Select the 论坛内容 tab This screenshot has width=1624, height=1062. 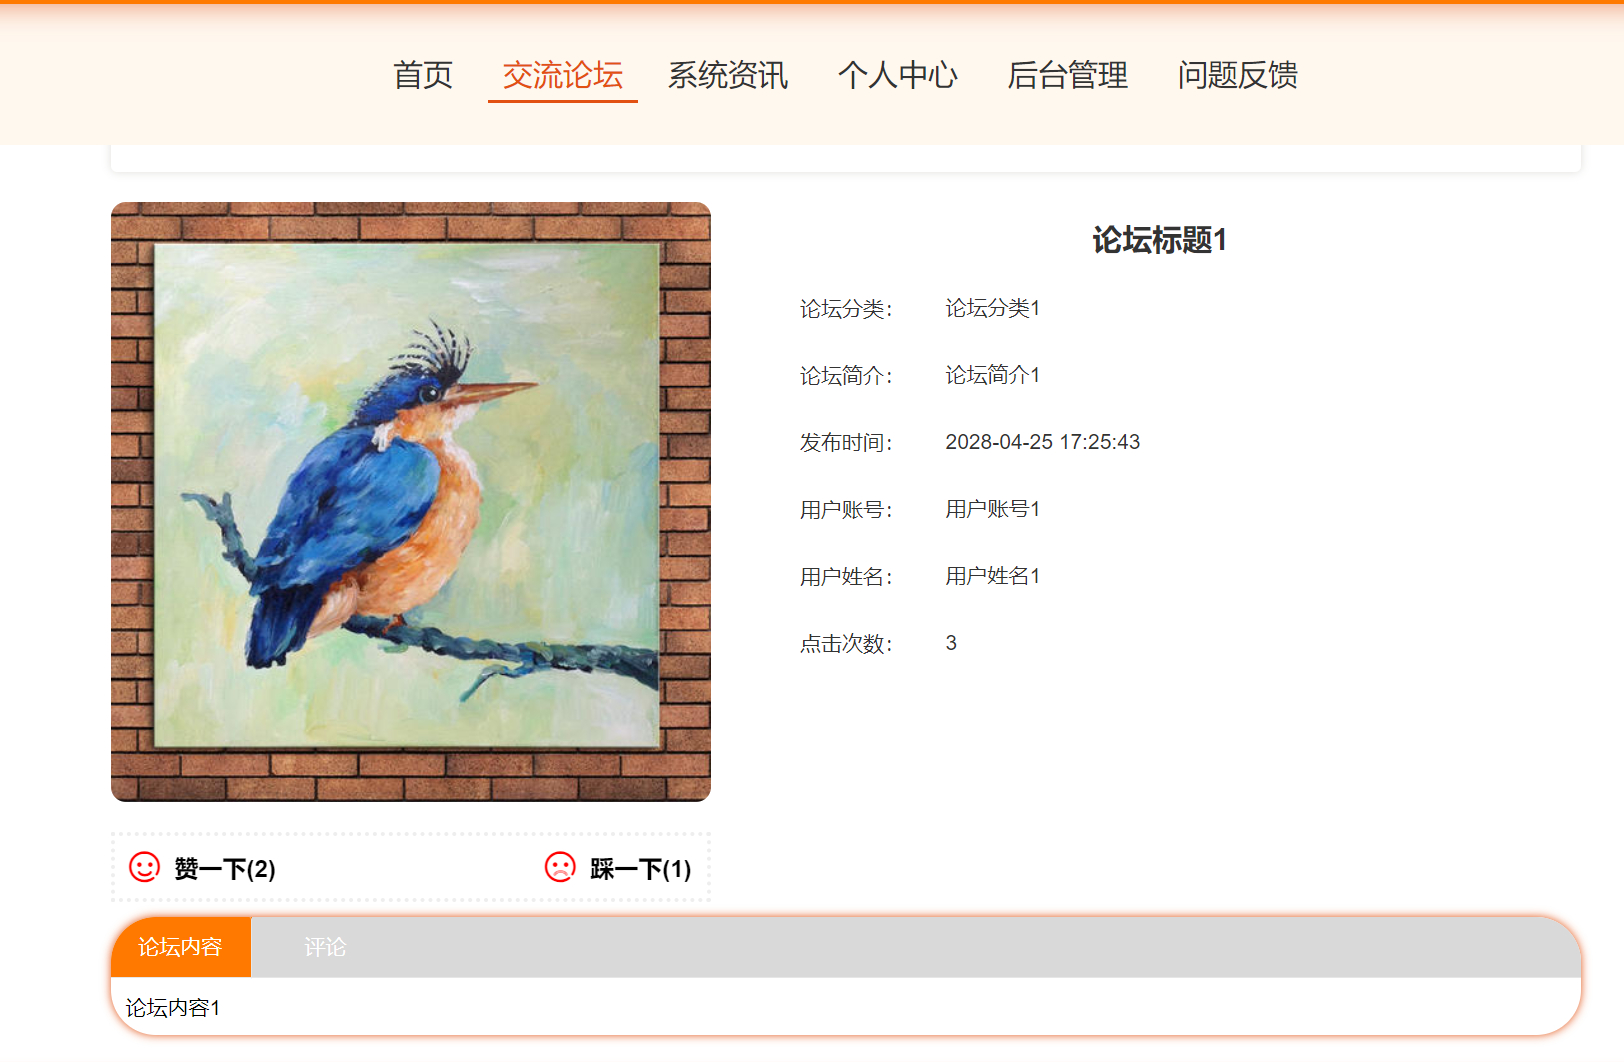coord(181,947)
